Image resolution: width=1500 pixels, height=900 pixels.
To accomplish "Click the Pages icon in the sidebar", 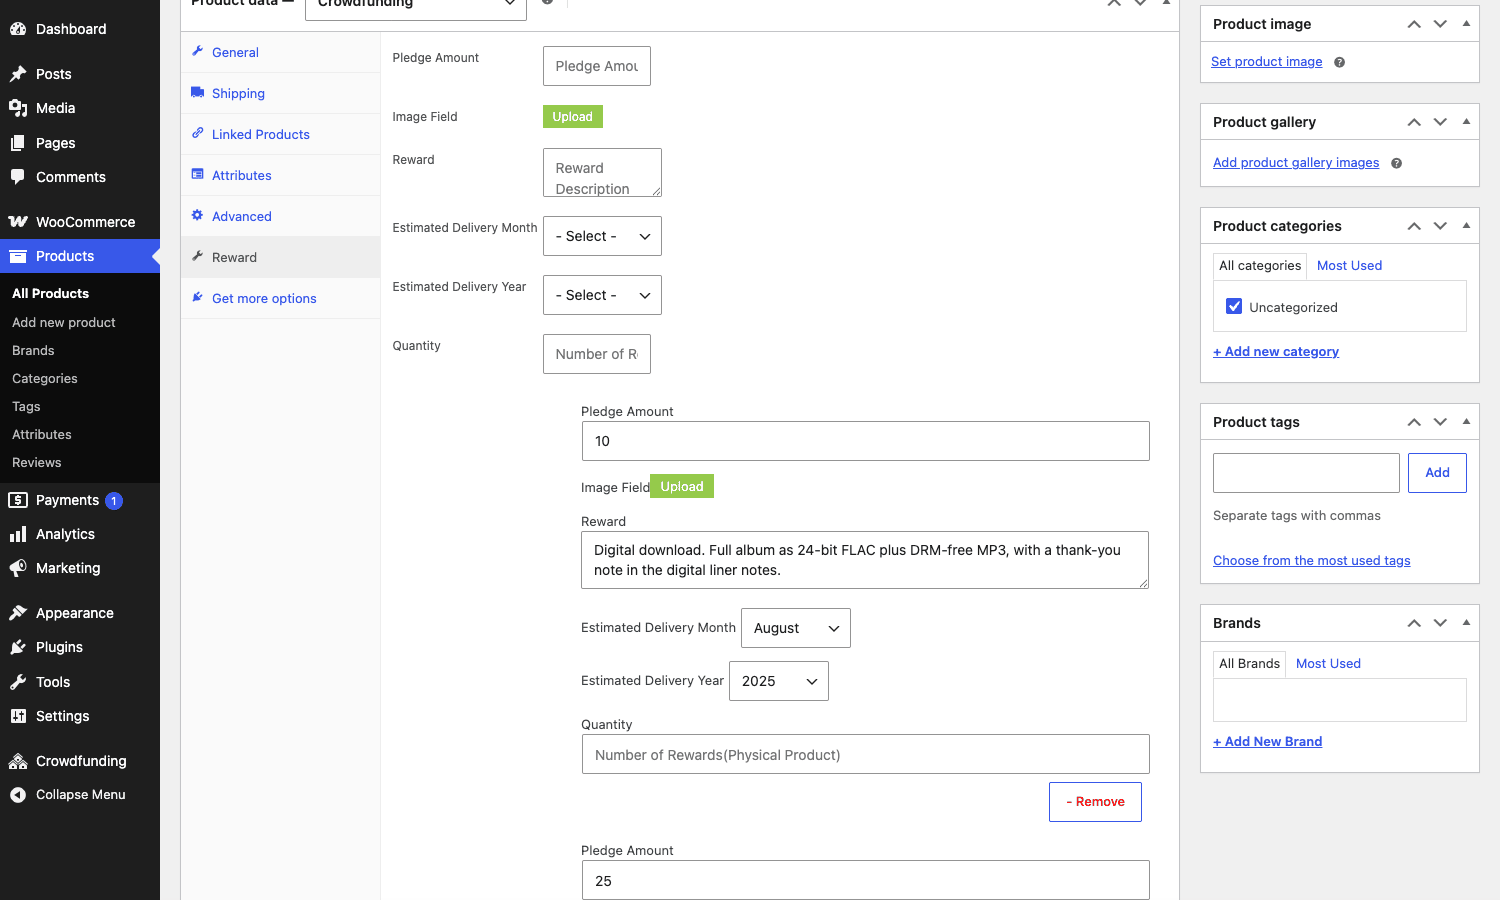I will point(18,143).
